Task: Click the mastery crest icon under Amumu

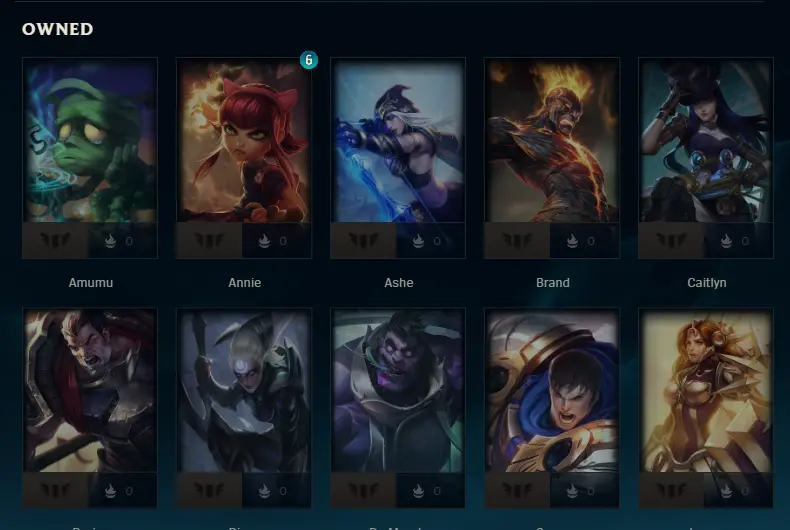Action: click(x=55, y=241)
